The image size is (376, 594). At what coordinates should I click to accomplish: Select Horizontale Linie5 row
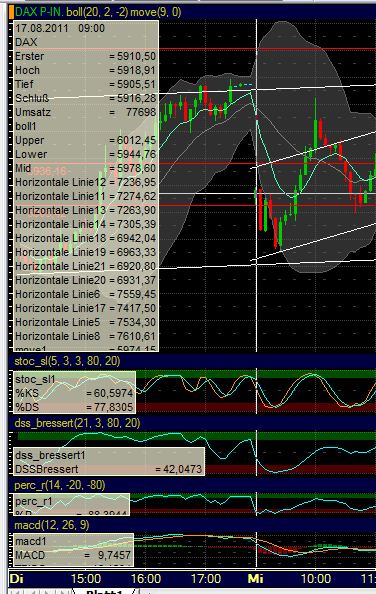click(x=86, y=322)
